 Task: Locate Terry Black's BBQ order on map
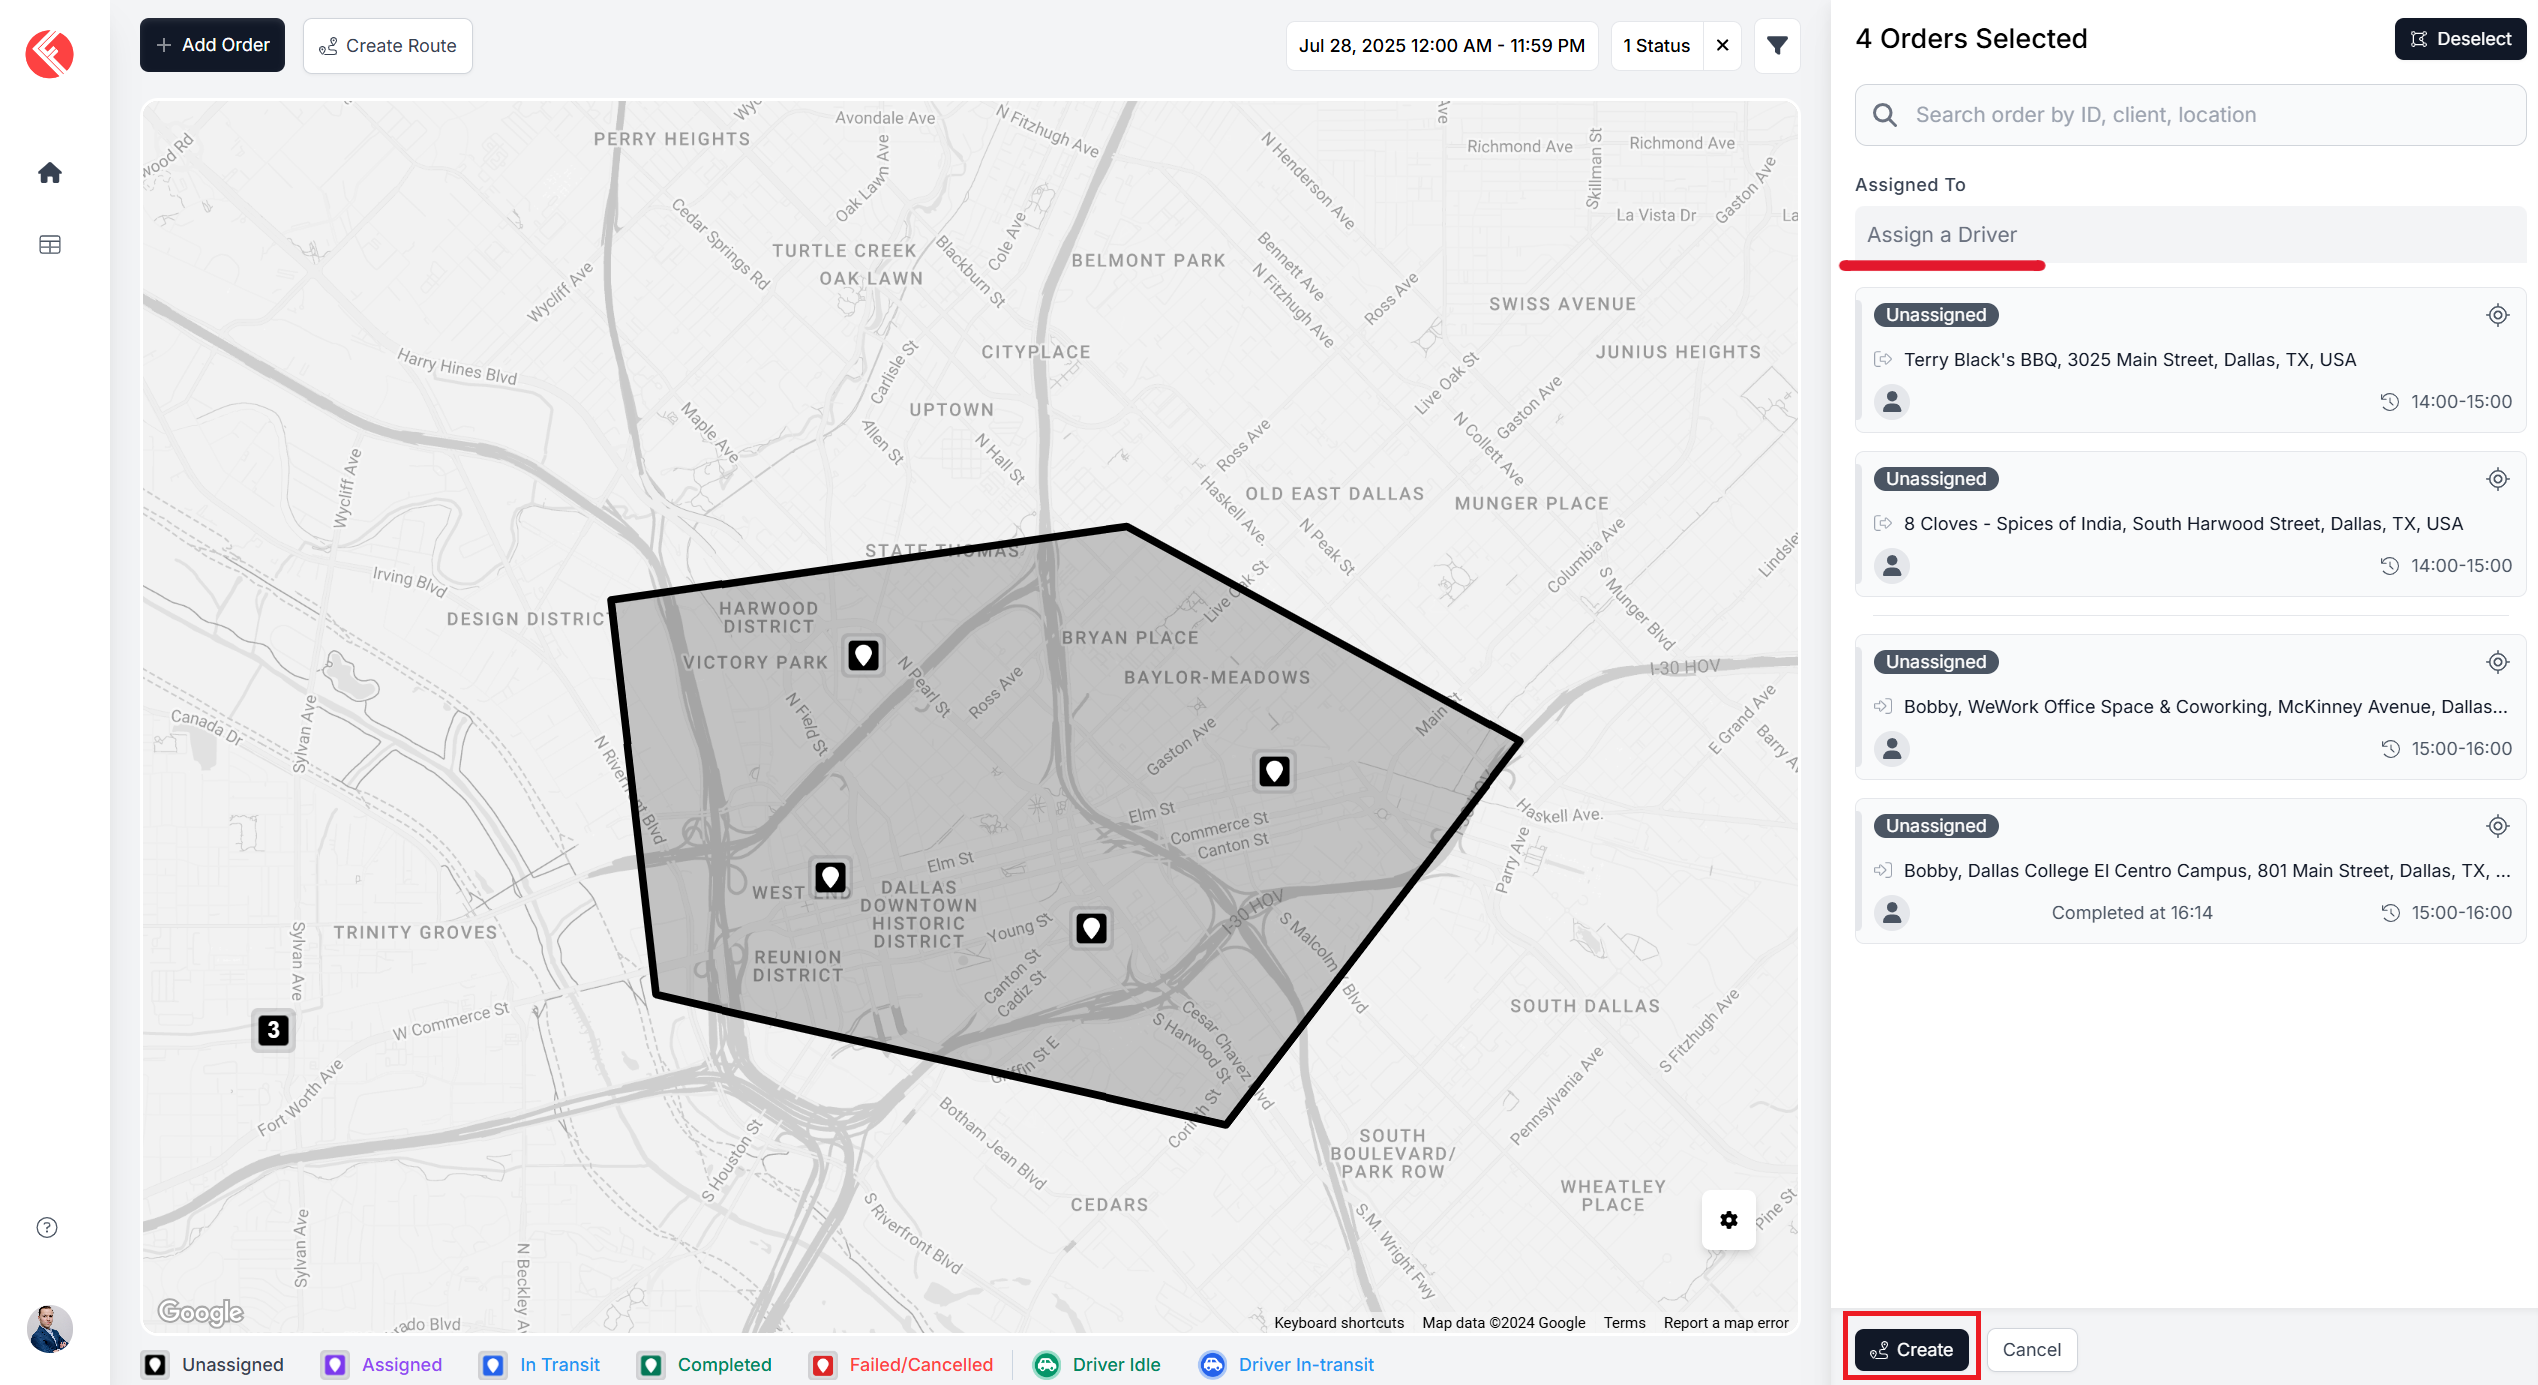(x=2497, y=315)
